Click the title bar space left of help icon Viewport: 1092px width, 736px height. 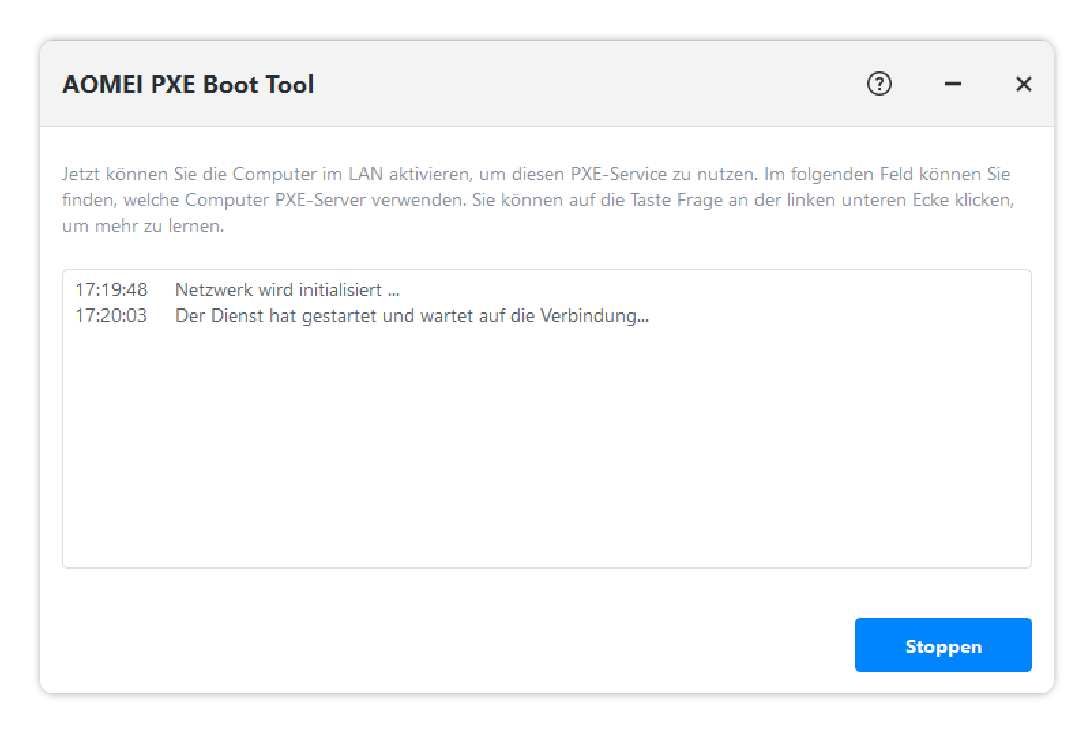click(x=600, y=84)
